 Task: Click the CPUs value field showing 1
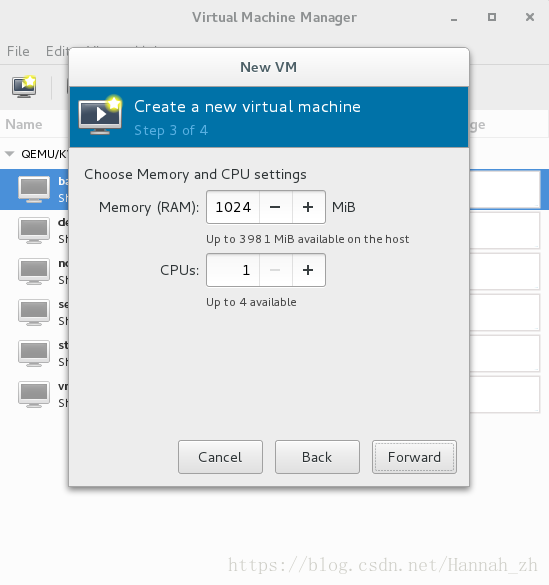tap(233, 270)
